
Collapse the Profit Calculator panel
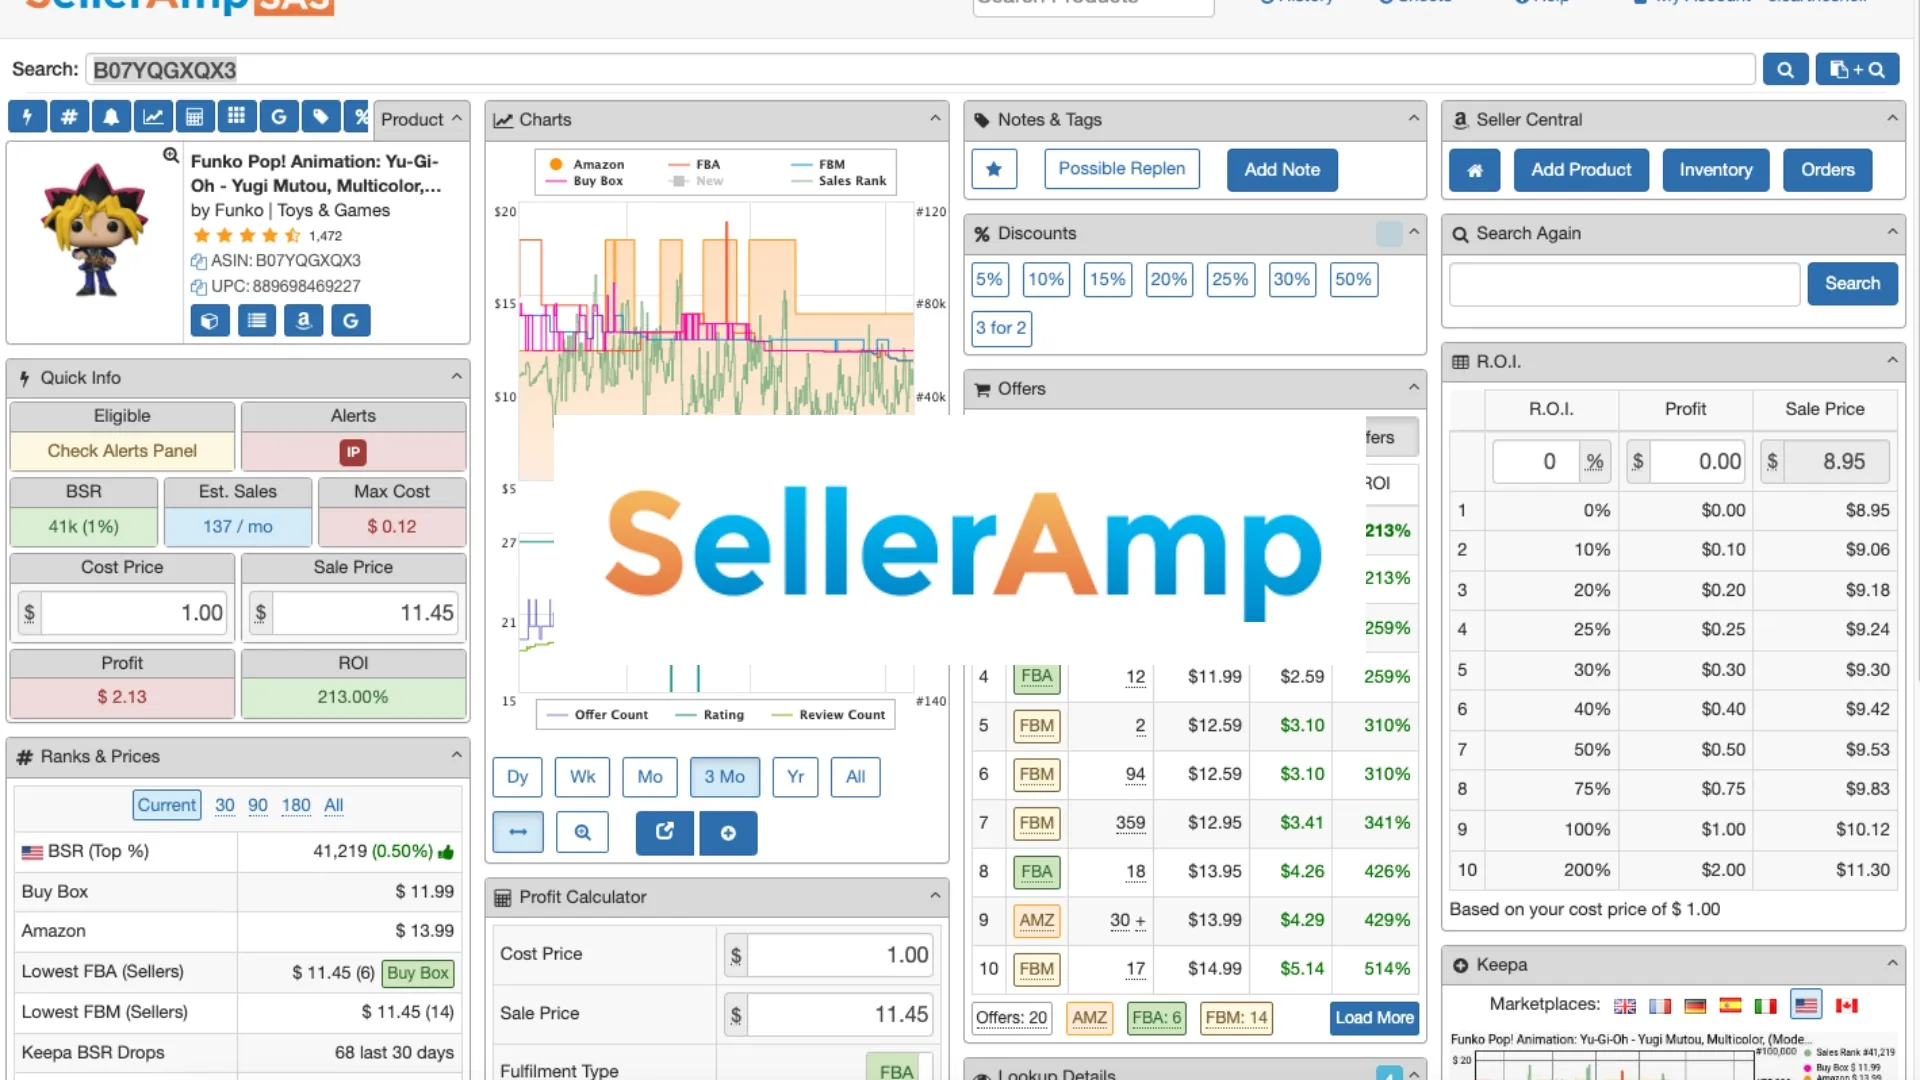(935, 897)
